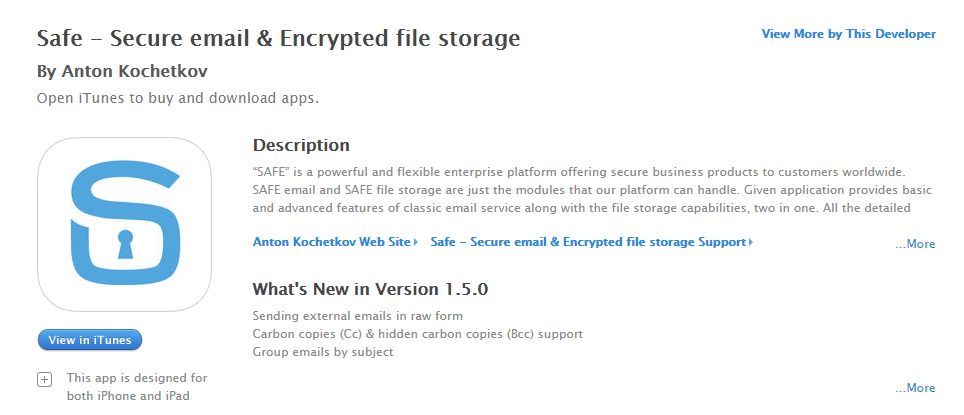Image resolution: width=964 pixels, height=415 pixels.
Task: Click arrow after Anton Kochetkov Web Site
Action: click(416, 242)
